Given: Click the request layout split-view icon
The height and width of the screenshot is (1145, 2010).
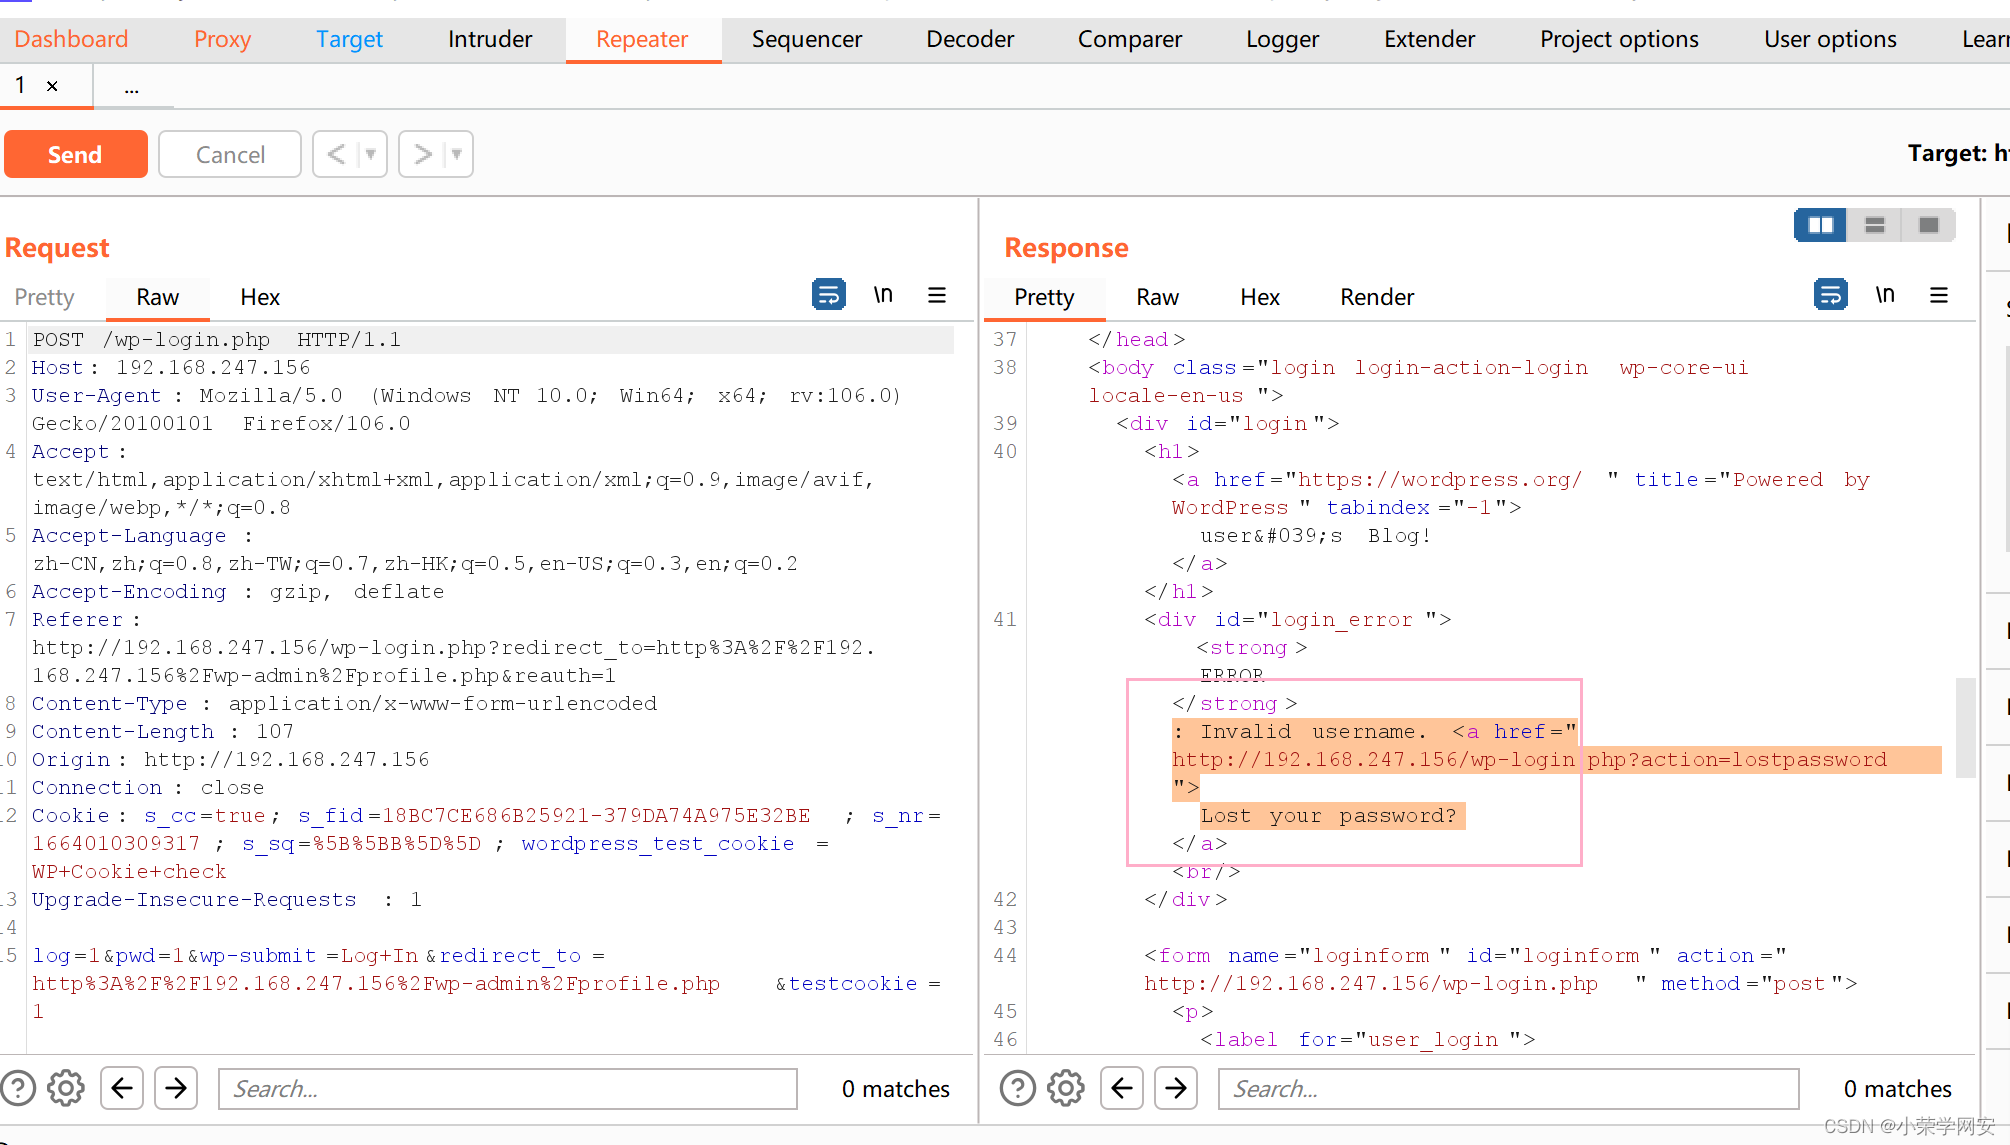Looking at the screenshot, I should click(1821, 225).
